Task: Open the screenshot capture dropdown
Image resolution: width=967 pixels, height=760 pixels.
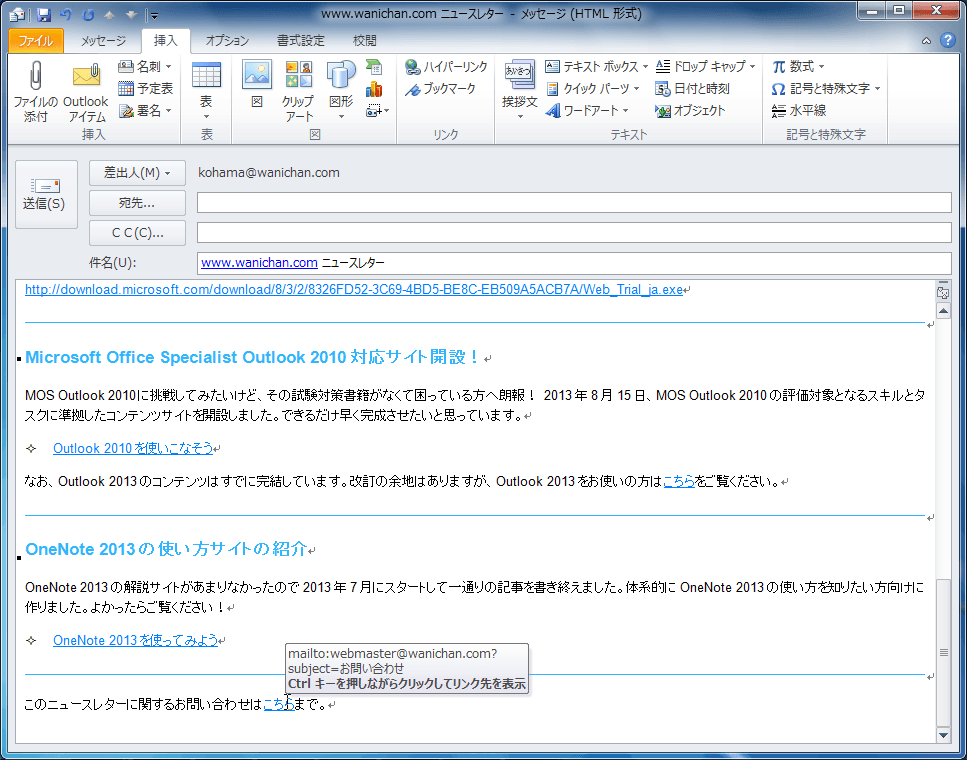Action: click(377, 111)
